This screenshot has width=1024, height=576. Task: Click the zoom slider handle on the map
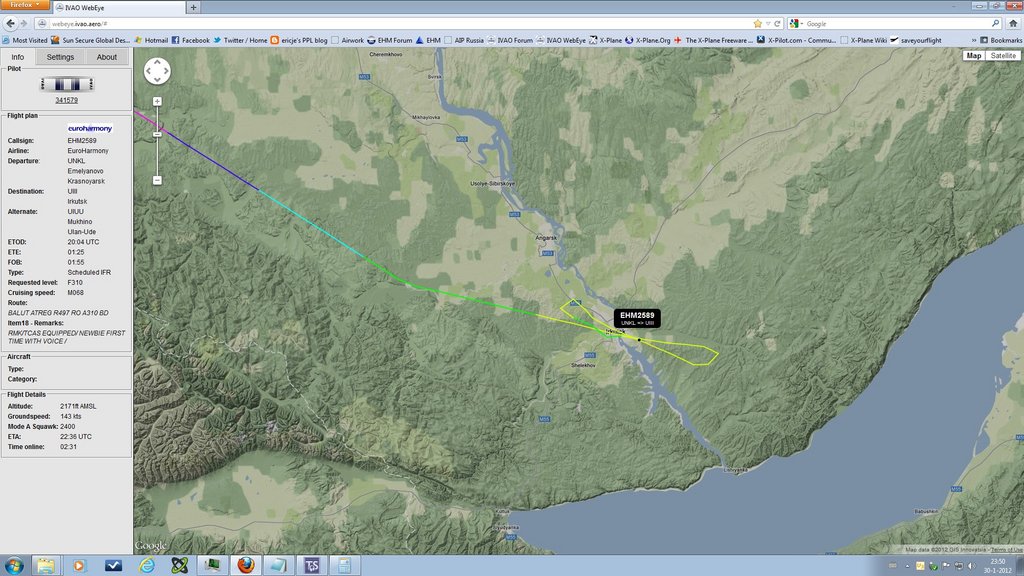pos(157,134)
